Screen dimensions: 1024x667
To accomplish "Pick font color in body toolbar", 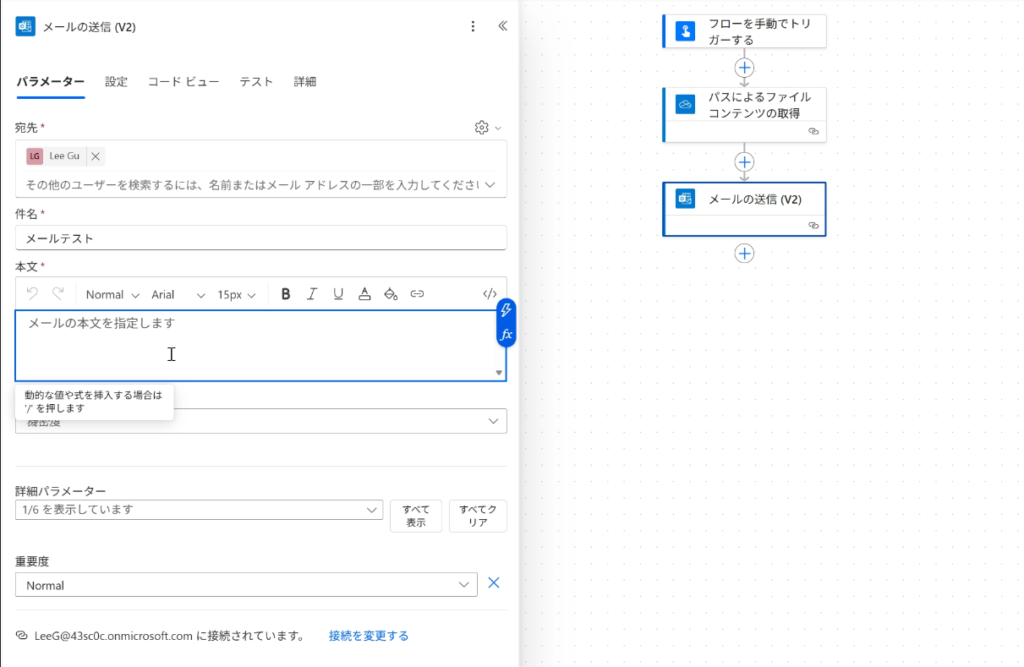I will 365,294.
